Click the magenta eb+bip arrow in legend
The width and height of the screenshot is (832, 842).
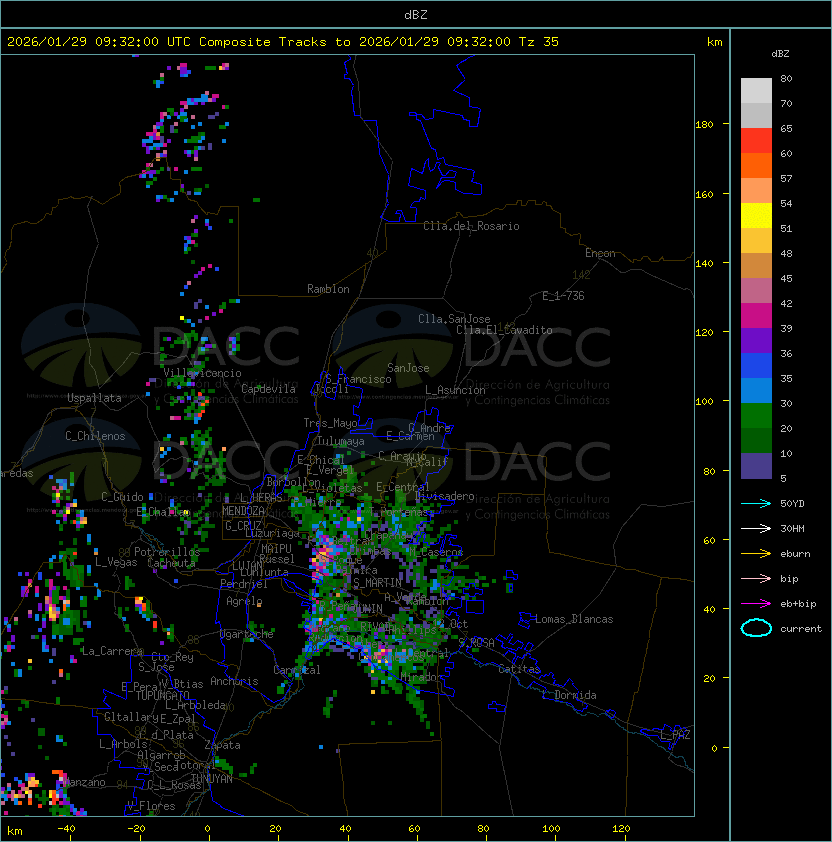point(756,604)
